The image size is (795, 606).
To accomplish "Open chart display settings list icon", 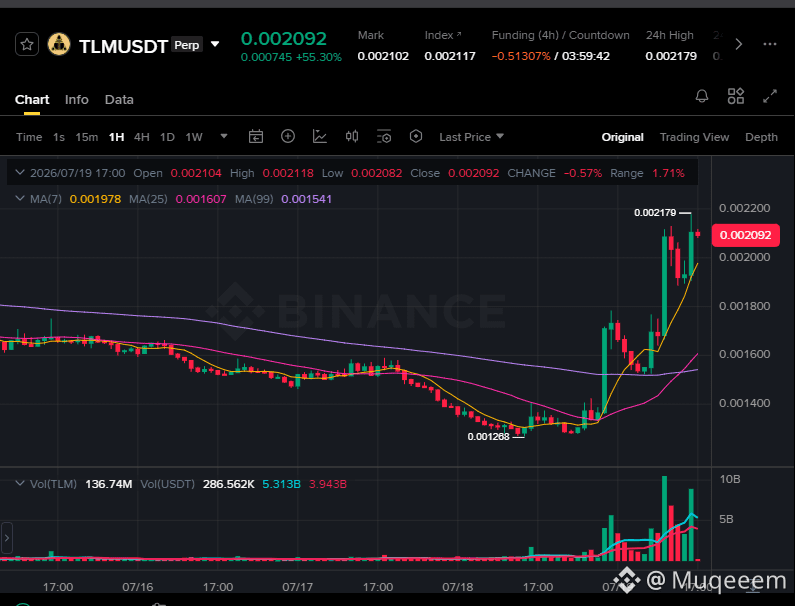I will (384, 136).
